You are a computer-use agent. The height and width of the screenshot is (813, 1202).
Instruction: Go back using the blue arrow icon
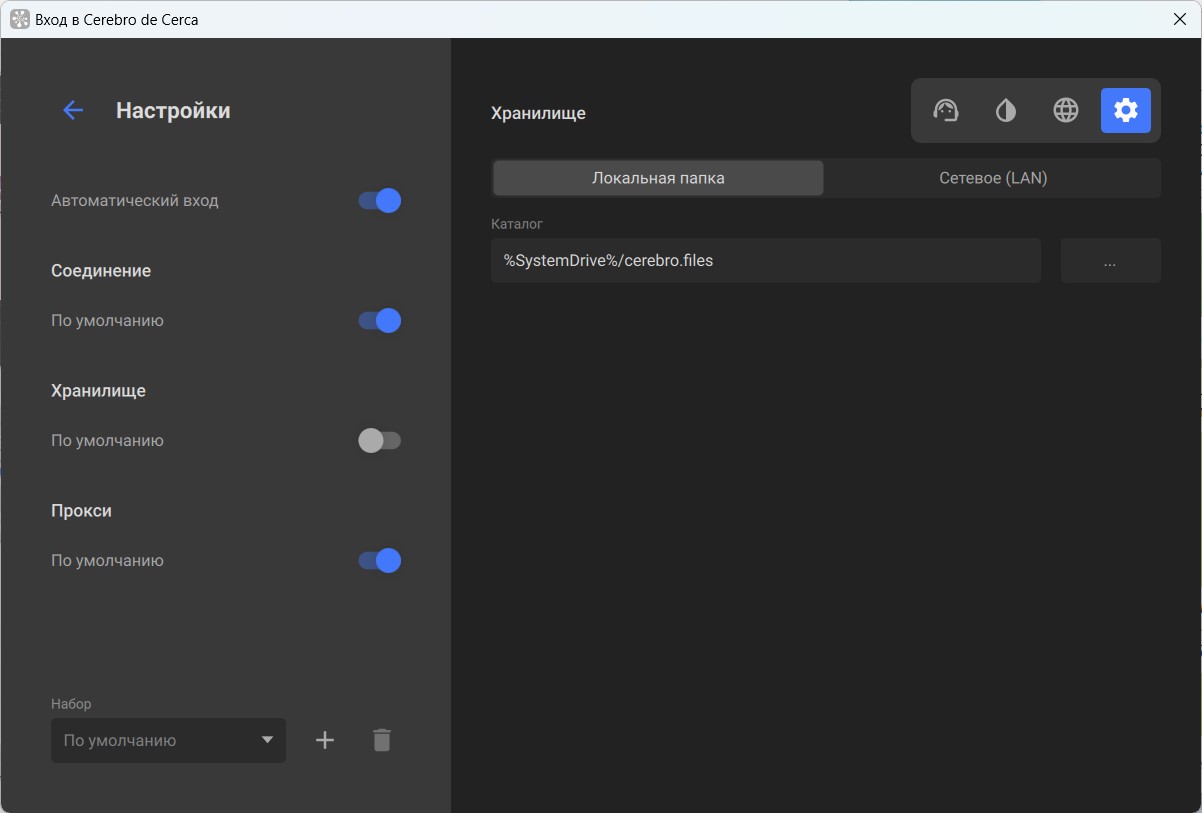point(72,110)
